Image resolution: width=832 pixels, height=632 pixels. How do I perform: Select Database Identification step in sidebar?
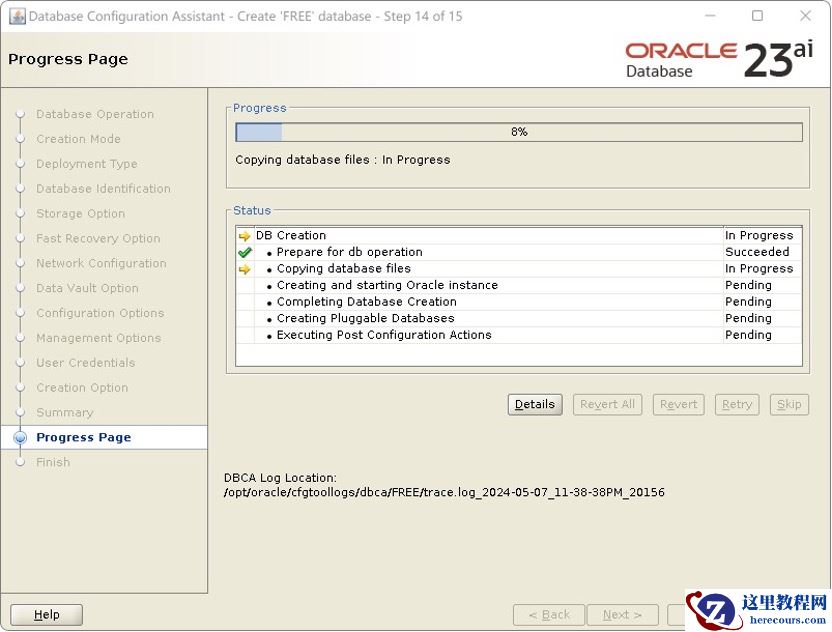[103, 189]
